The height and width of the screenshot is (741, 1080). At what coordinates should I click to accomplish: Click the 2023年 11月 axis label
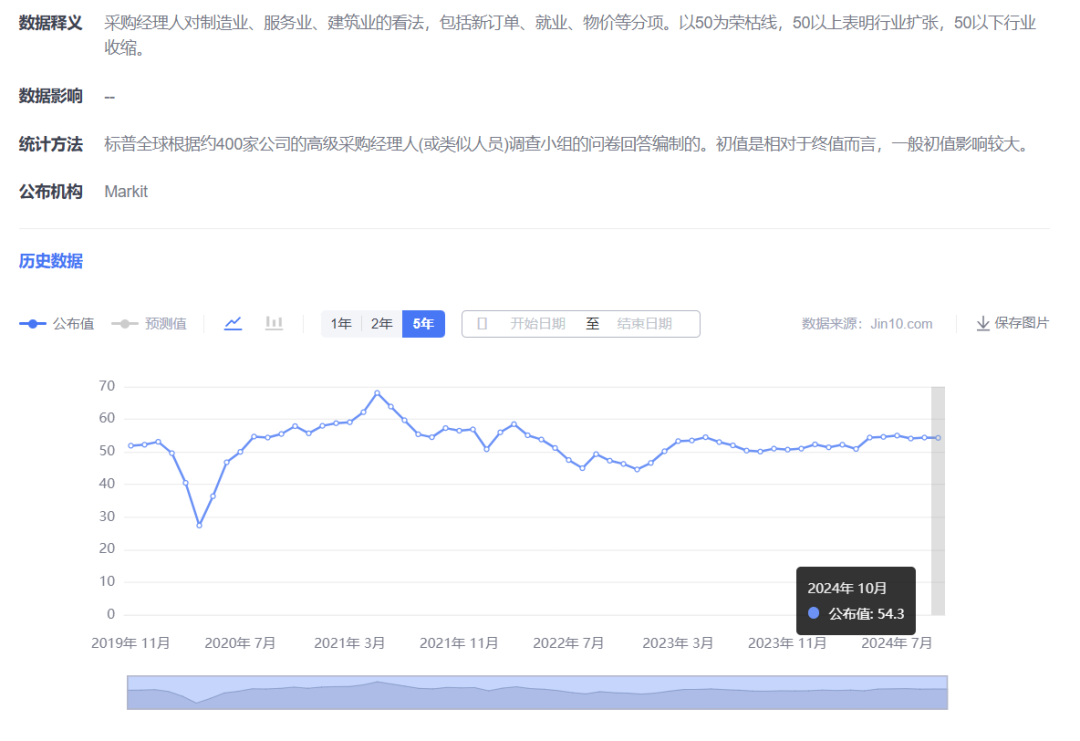[x=787, y=643]
